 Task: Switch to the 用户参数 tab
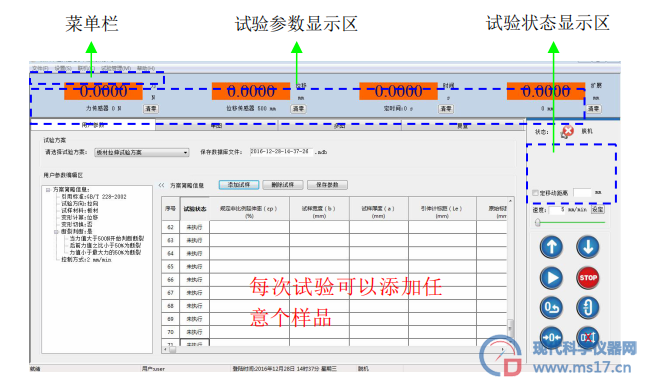click(x=93, y=125)
